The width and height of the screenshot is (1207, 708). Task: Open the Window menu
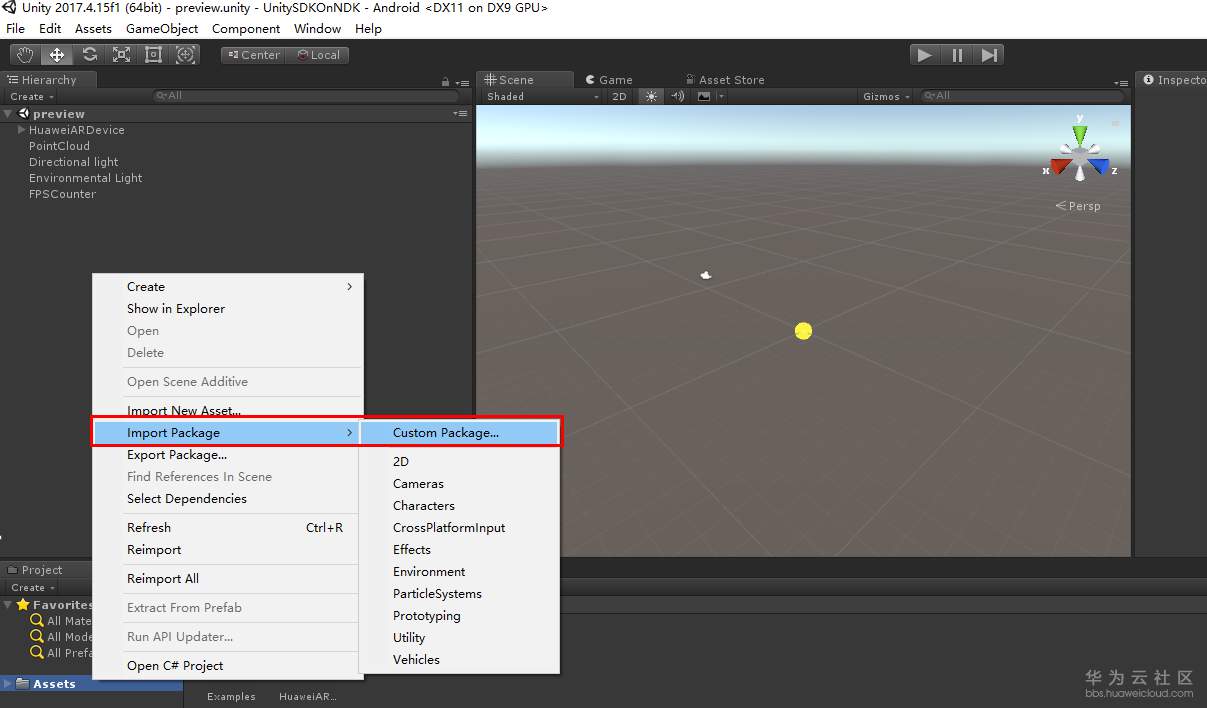318,29
